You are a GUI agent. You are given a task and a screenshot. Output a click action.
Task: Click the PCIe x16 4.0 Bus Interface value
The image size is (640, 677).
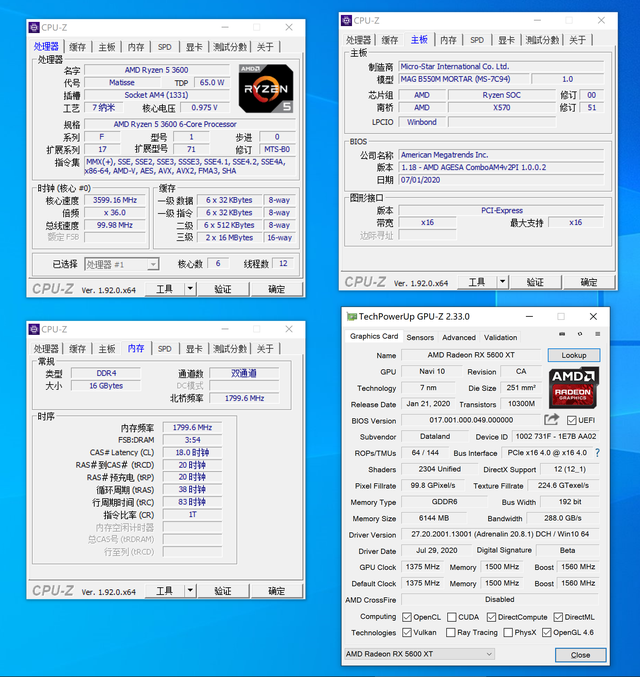click(x=547, y=453)
